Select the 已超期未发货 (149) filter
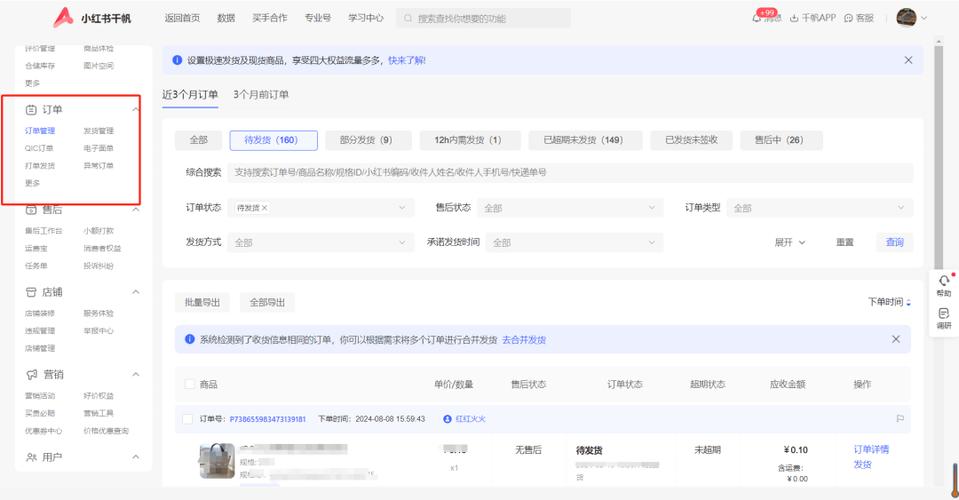Screen dimensions: 959x500 coord(583,140)
